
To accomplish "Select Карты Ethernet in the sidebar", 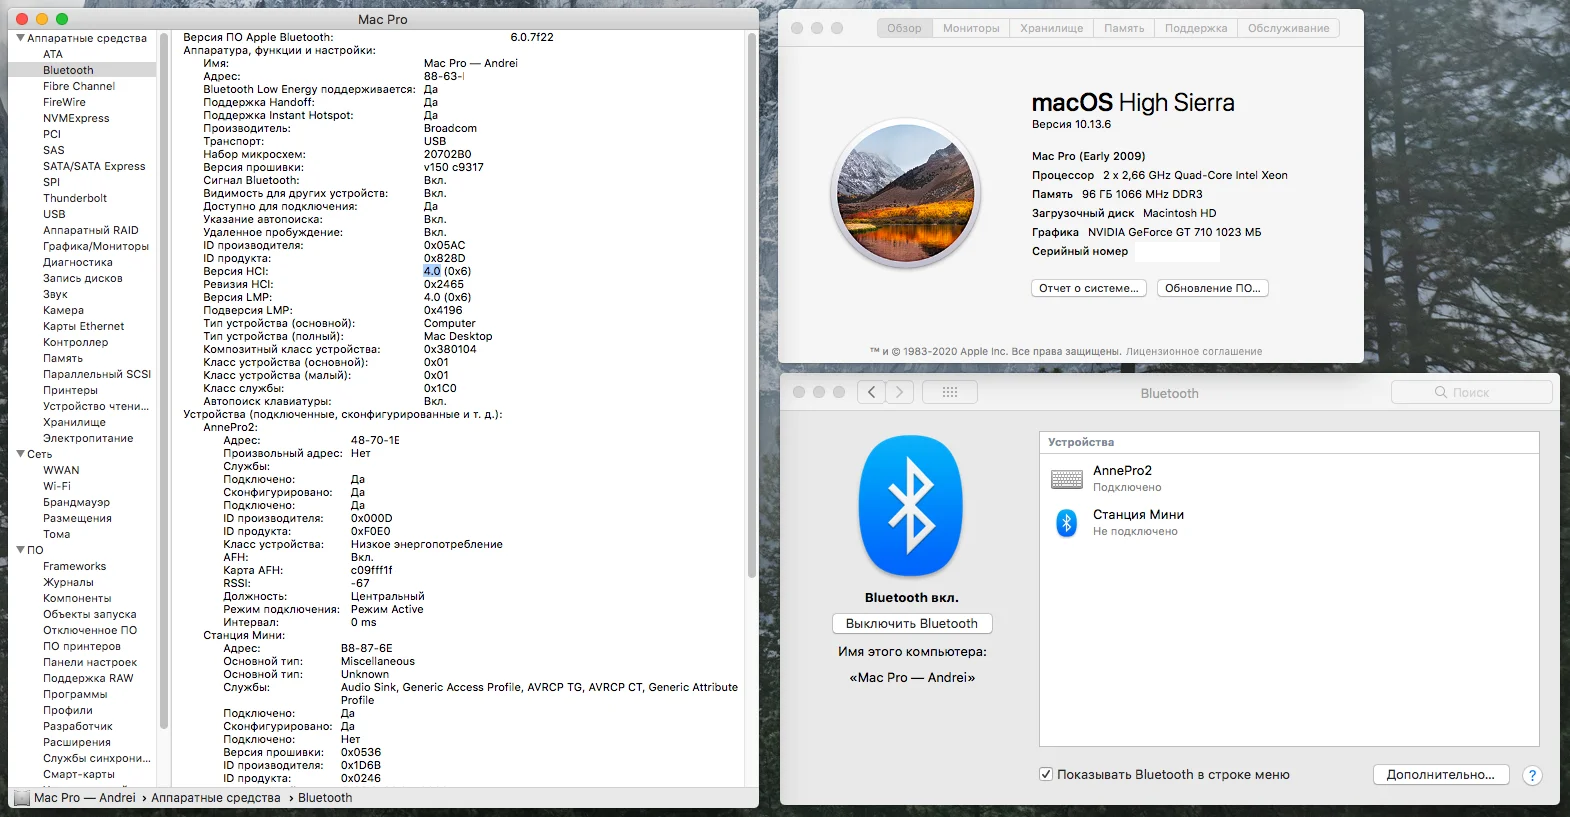I will [x=84, y=326].
